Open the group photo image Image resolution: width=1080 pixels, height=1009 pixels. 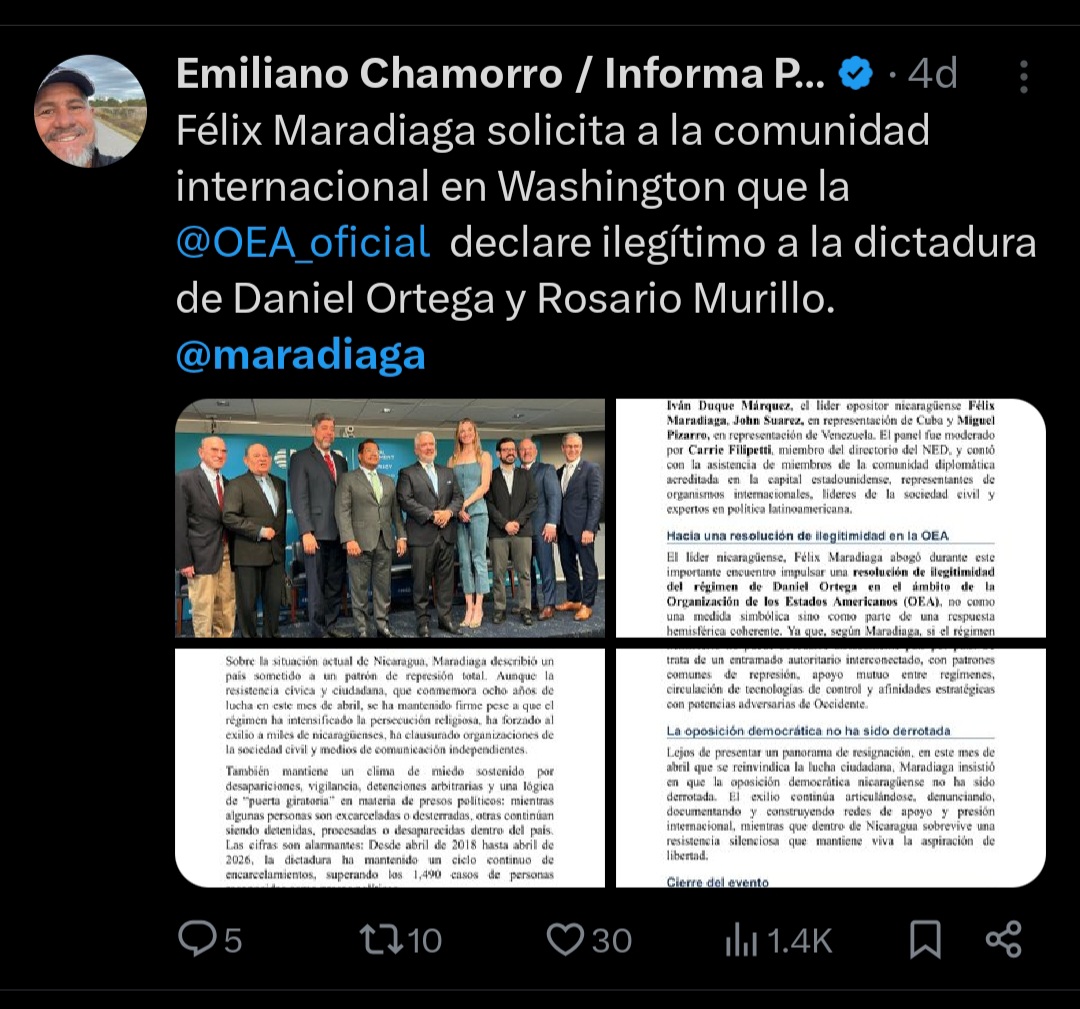(390, 518)
